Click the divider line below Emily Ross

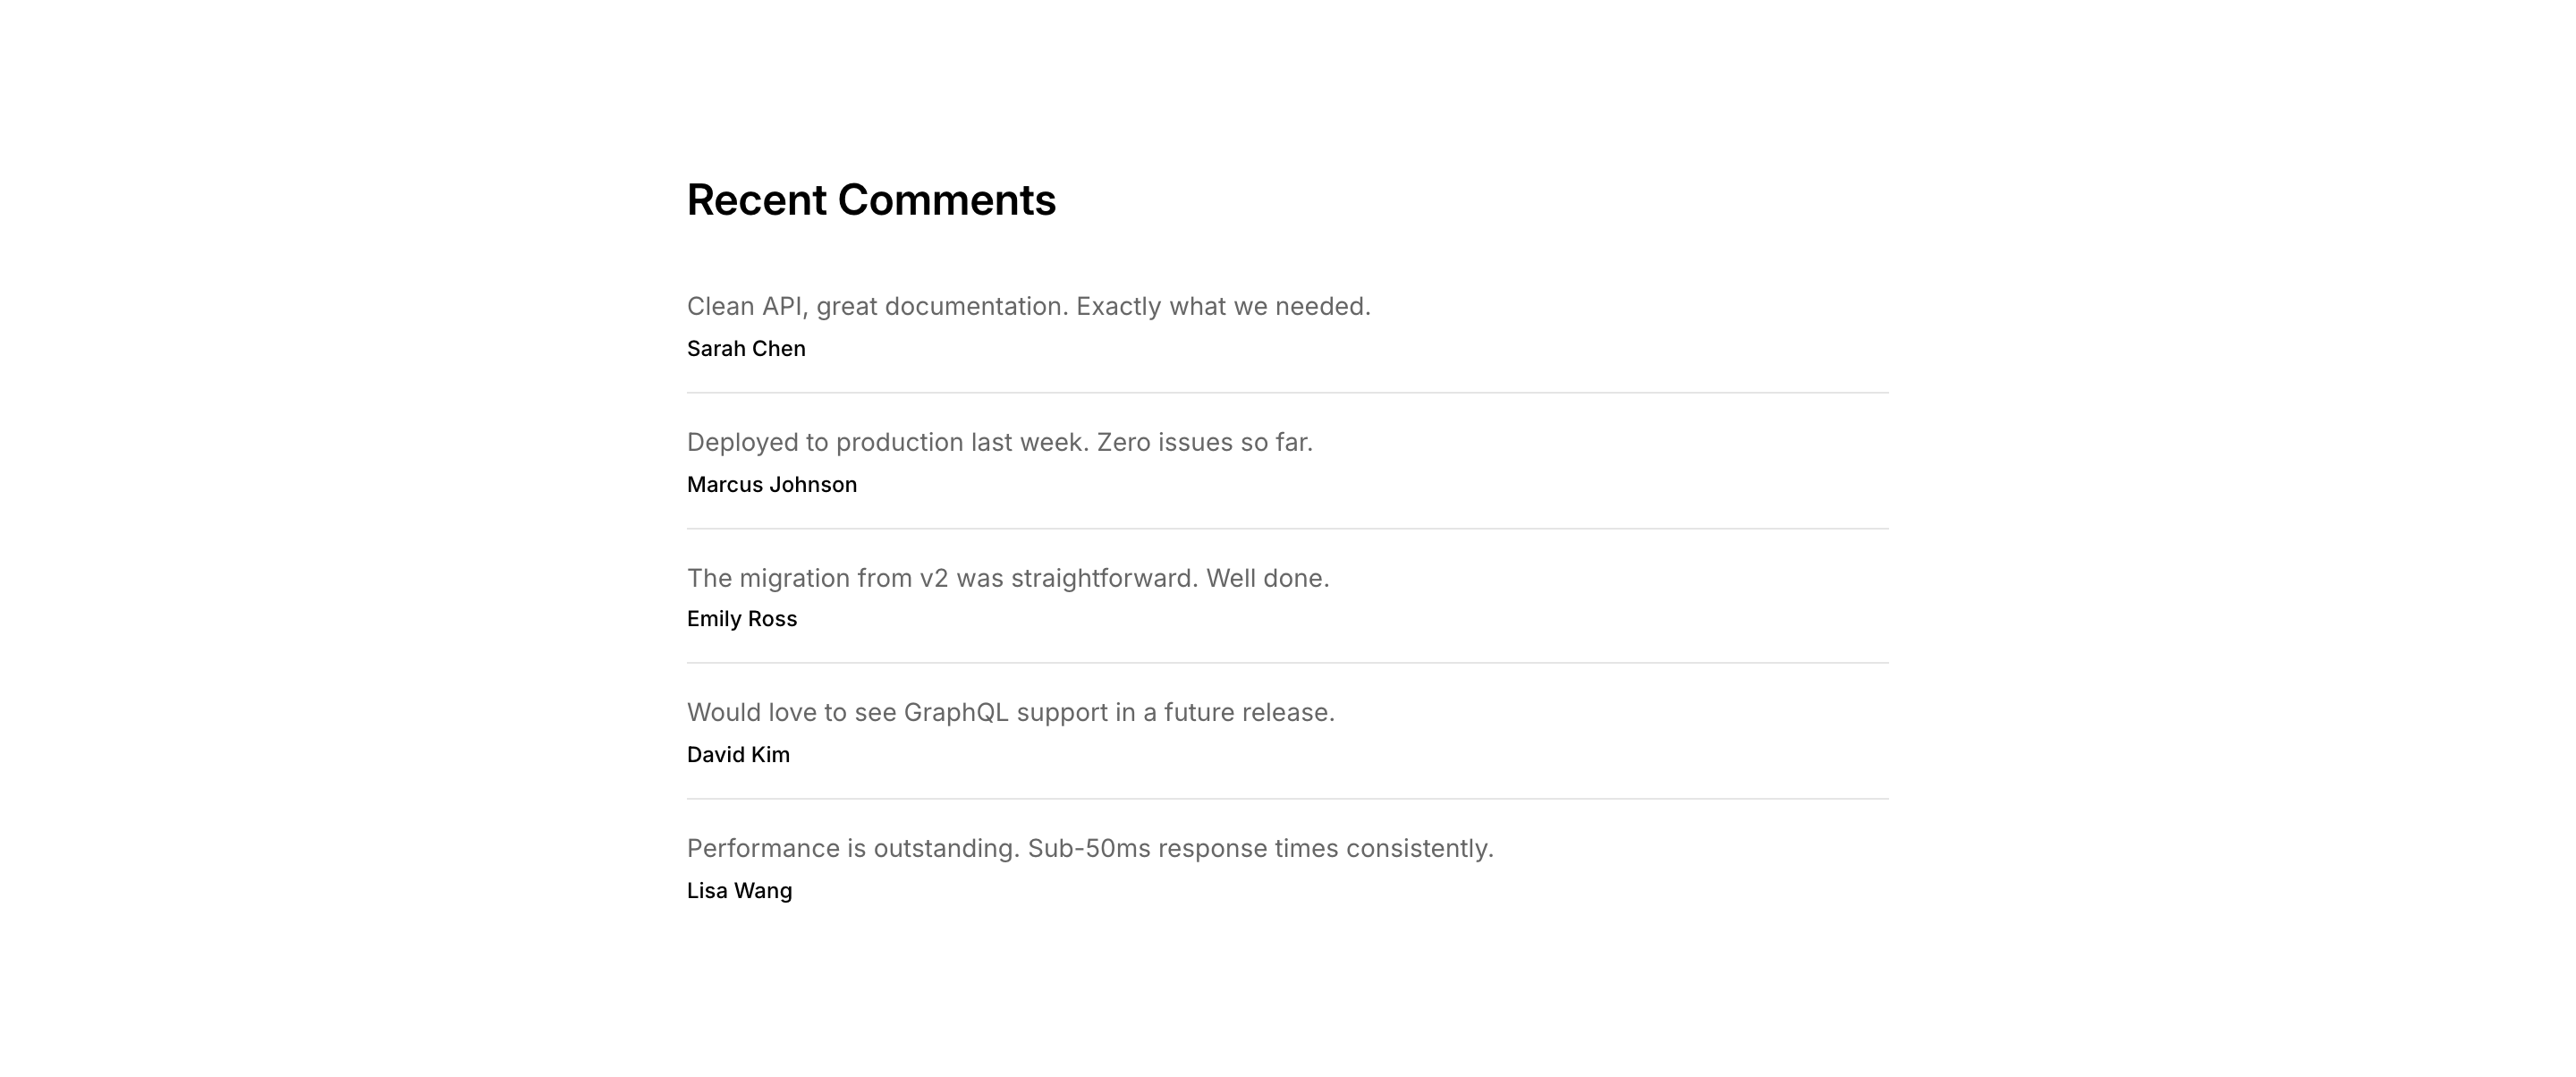(x=1287, y=663)
